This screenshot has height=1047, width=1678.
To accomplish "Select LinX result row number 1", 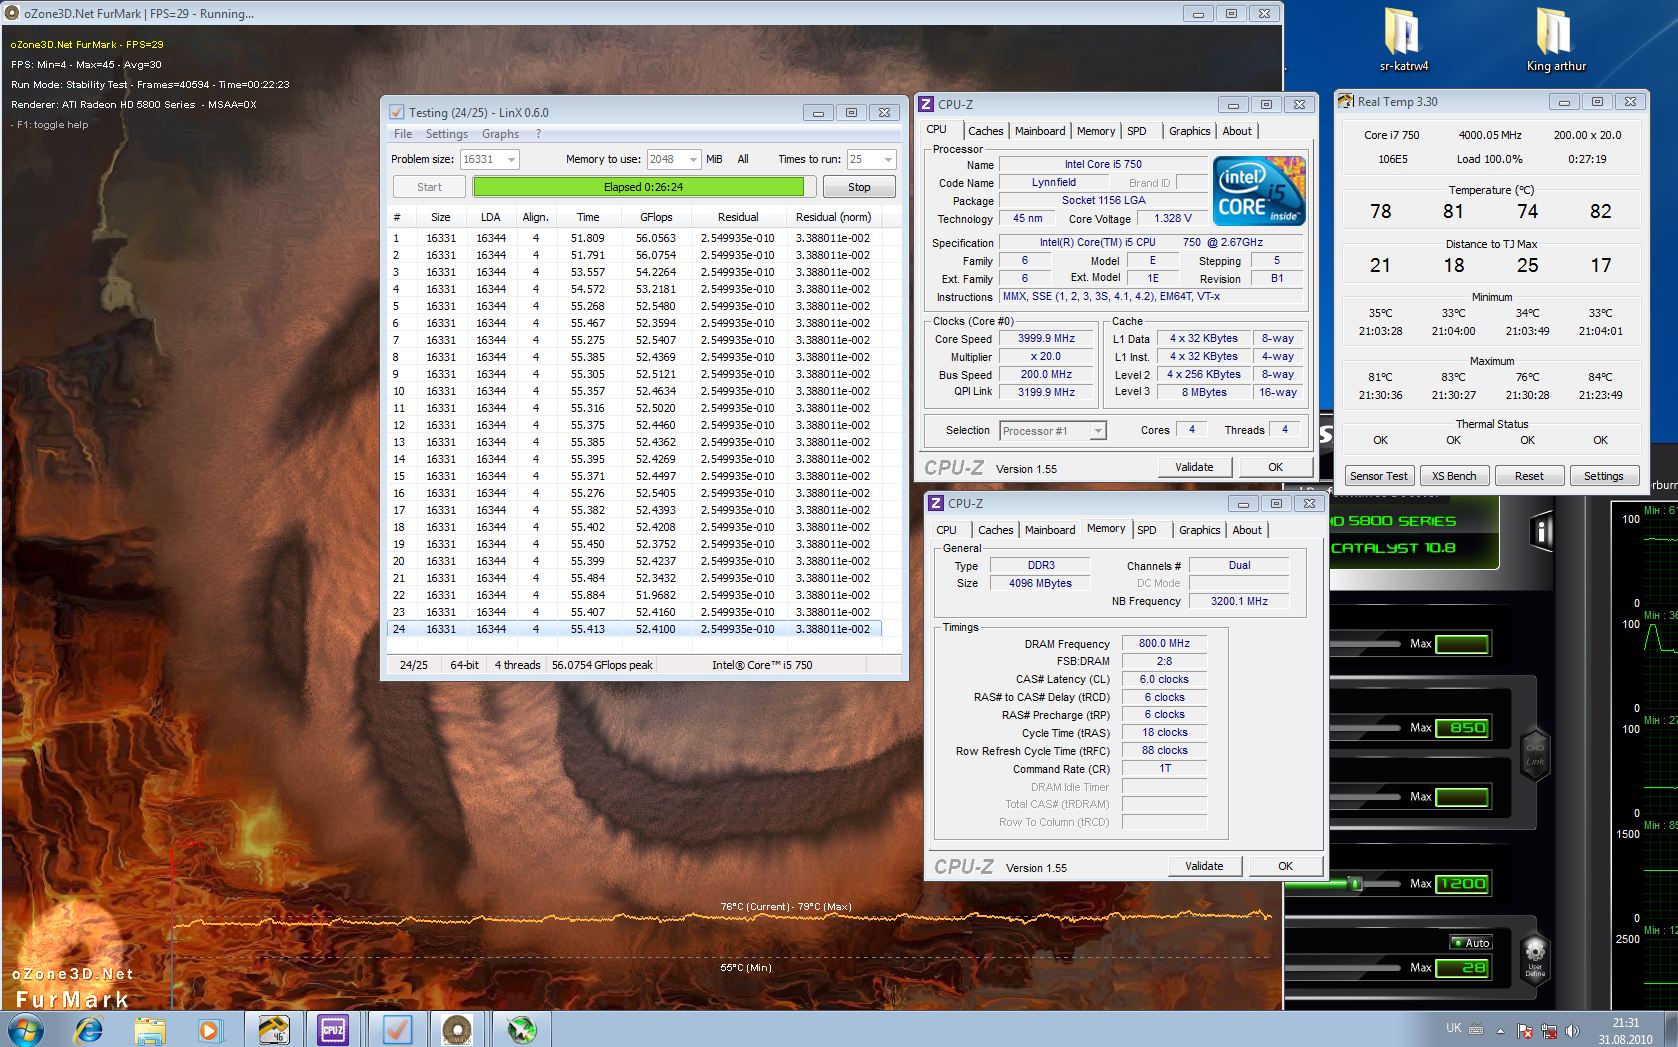I will click(635, 238).
